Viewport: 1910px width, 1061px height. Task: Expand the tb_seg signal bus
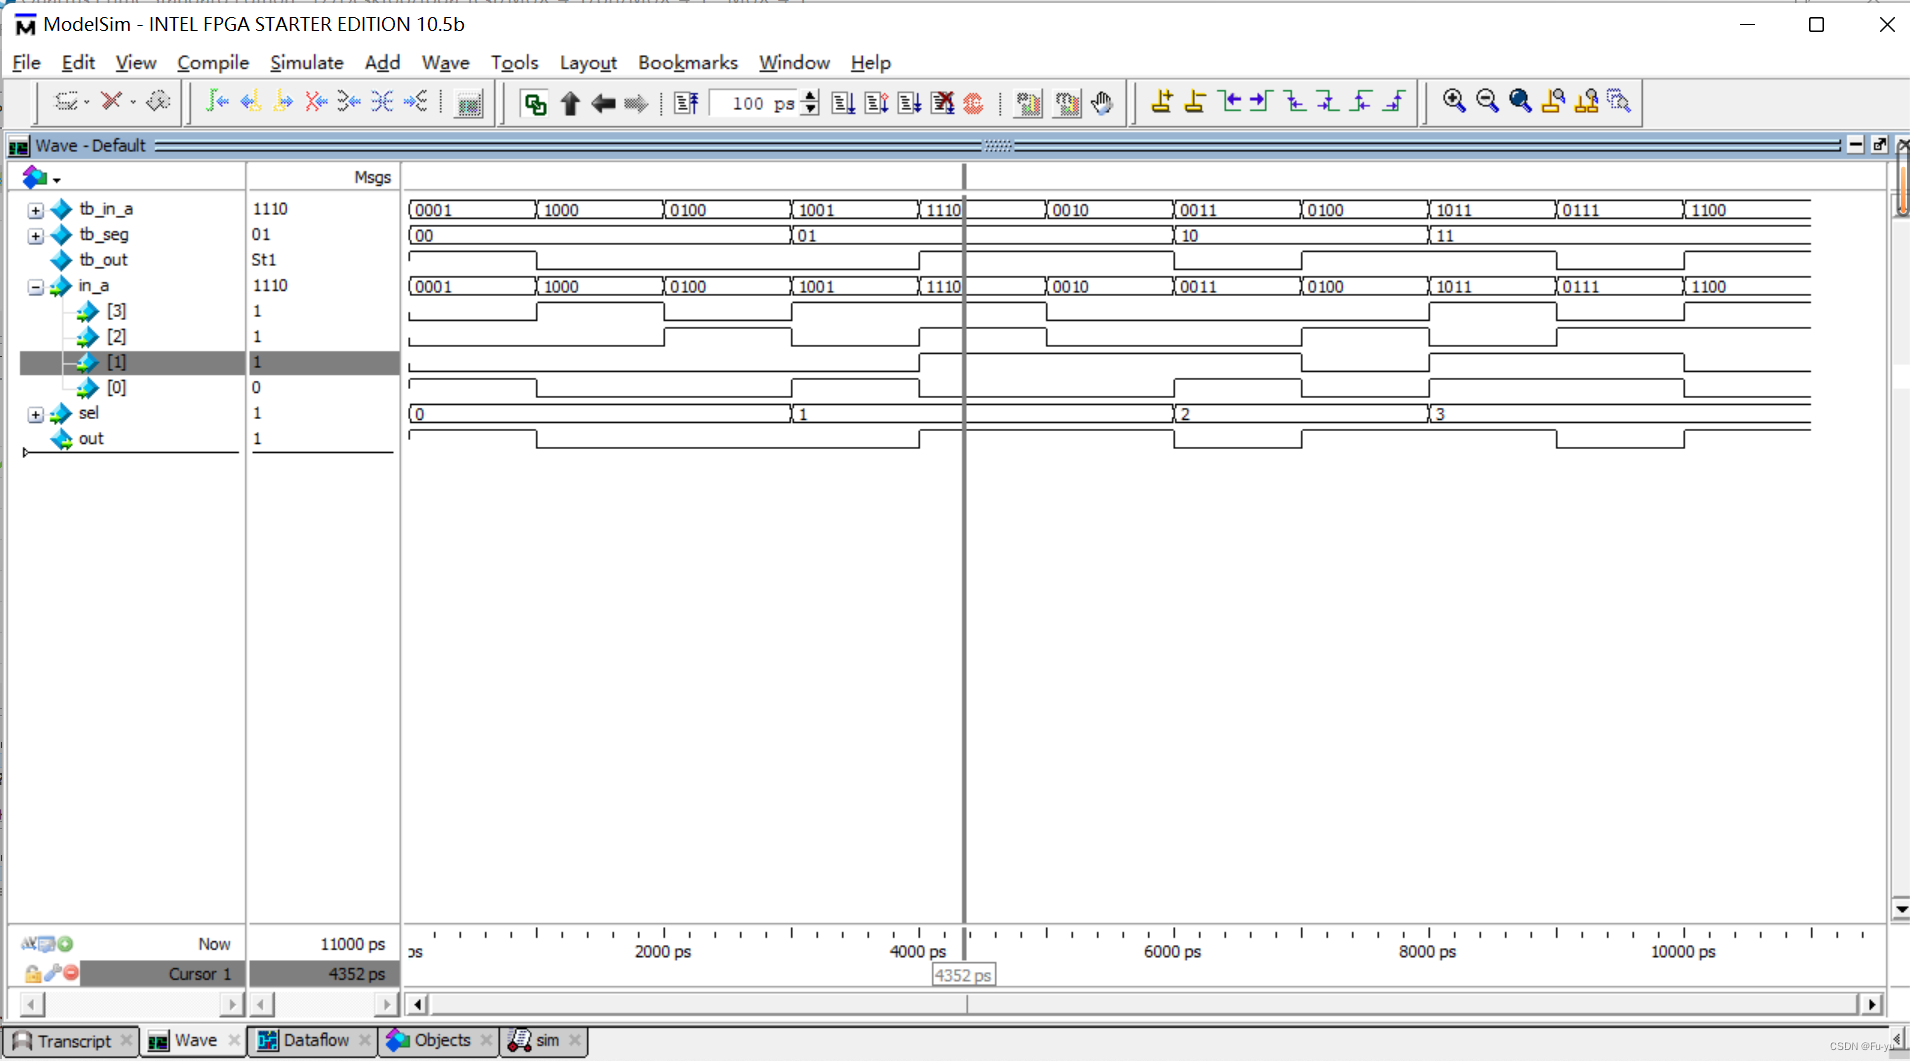[35, 236]
